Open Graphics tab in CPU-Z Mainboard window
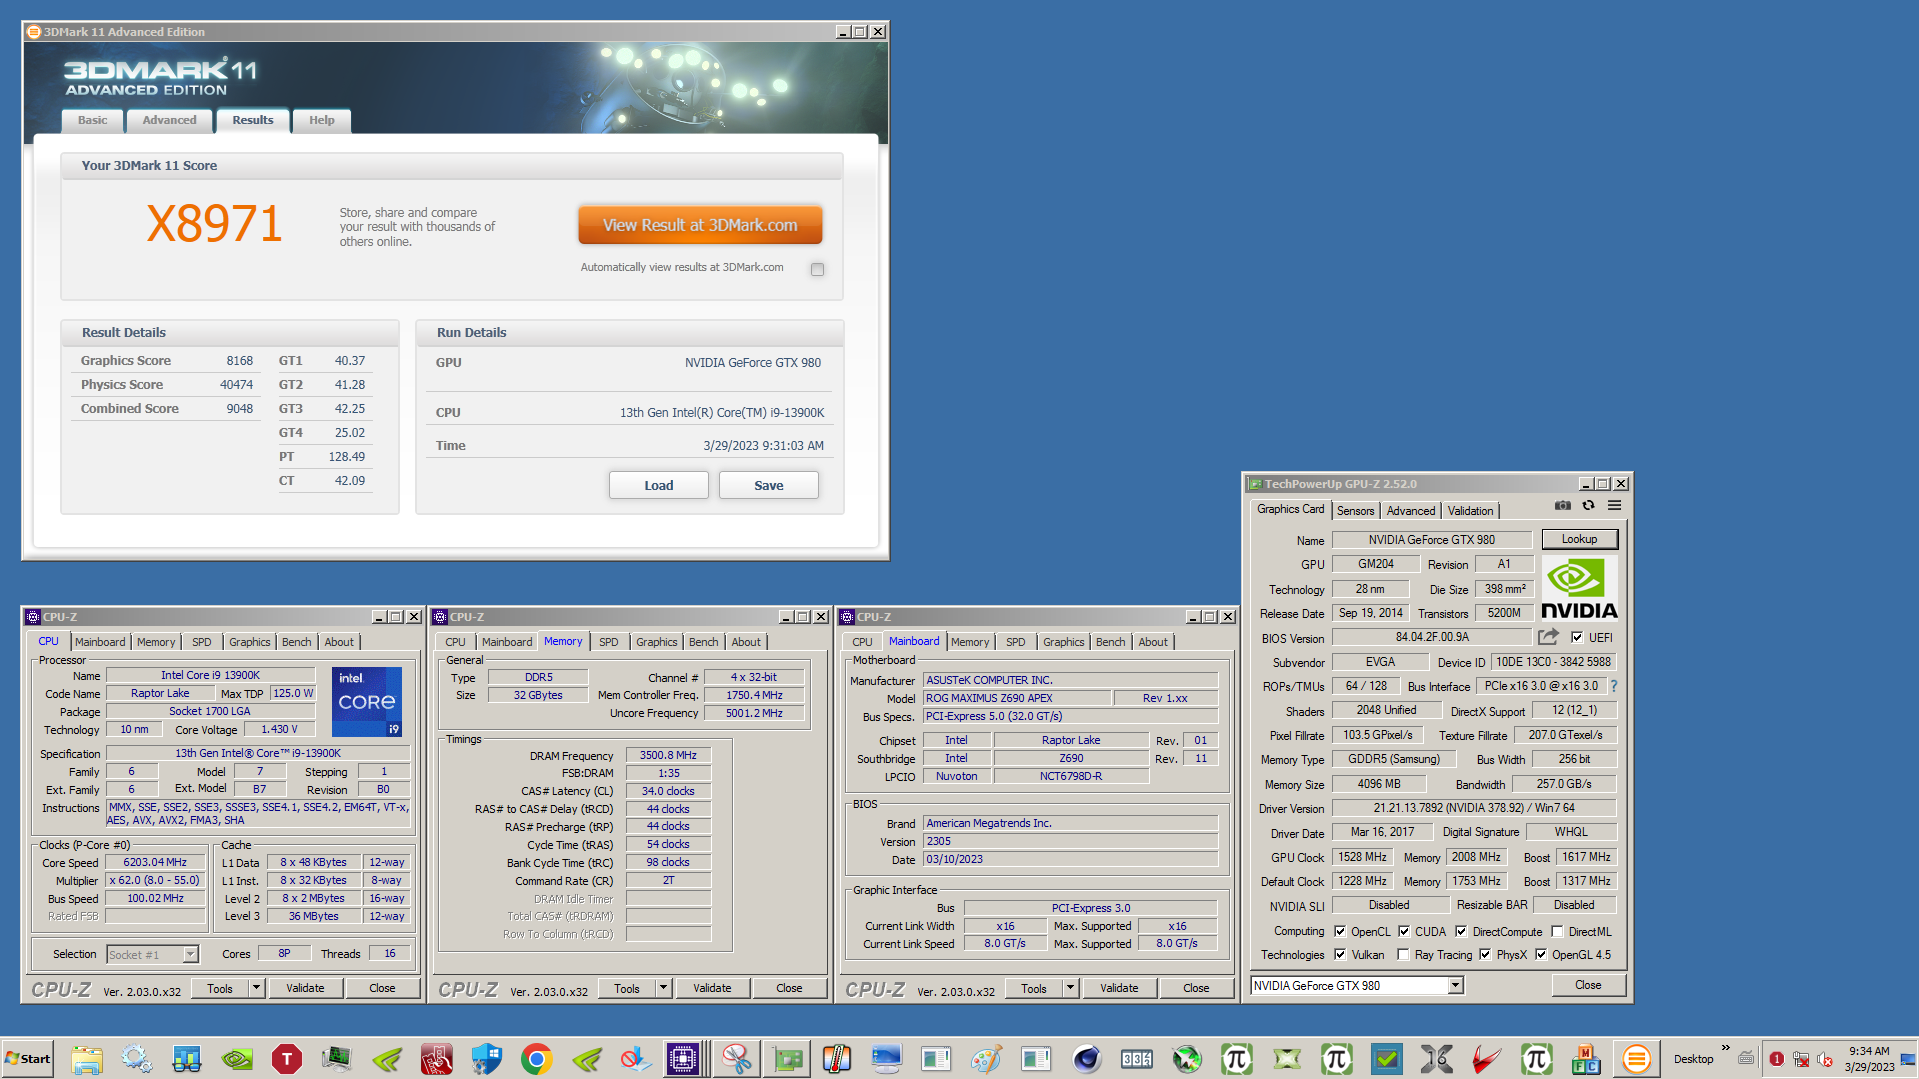Image resolution: width=1919 pixels, height=1079 pixels. [1063, 642]
